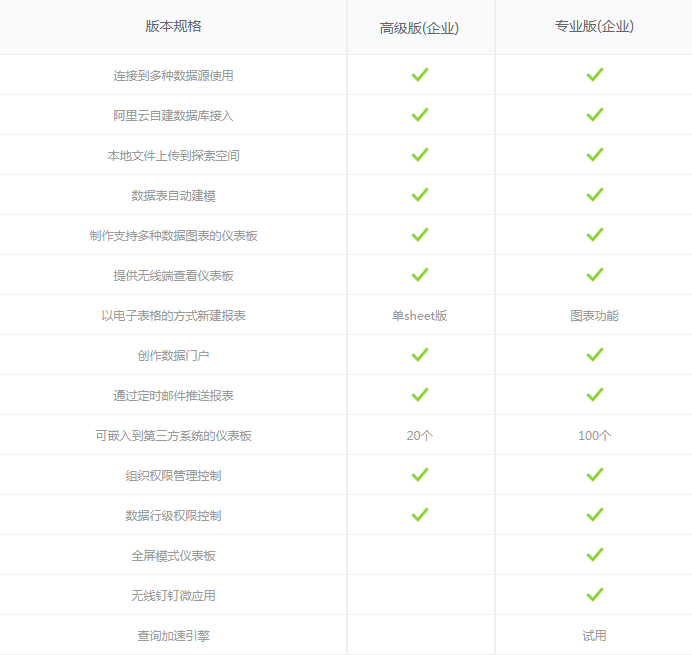
Task: Click 高级版 checkmark for 提供无线端查看仪表板
Action: click(x=420, y=275)
